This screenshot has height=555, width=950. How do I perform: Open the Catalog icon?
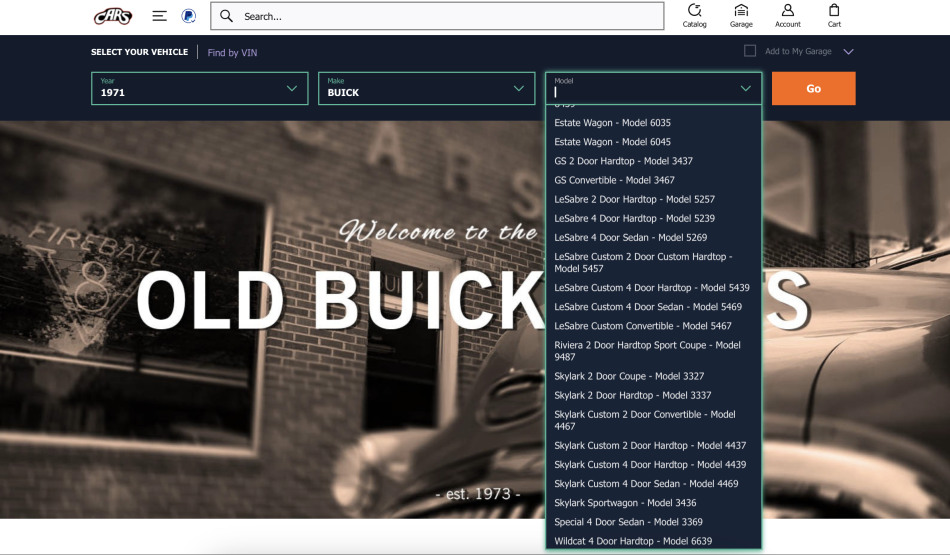(x=694, y=15)
